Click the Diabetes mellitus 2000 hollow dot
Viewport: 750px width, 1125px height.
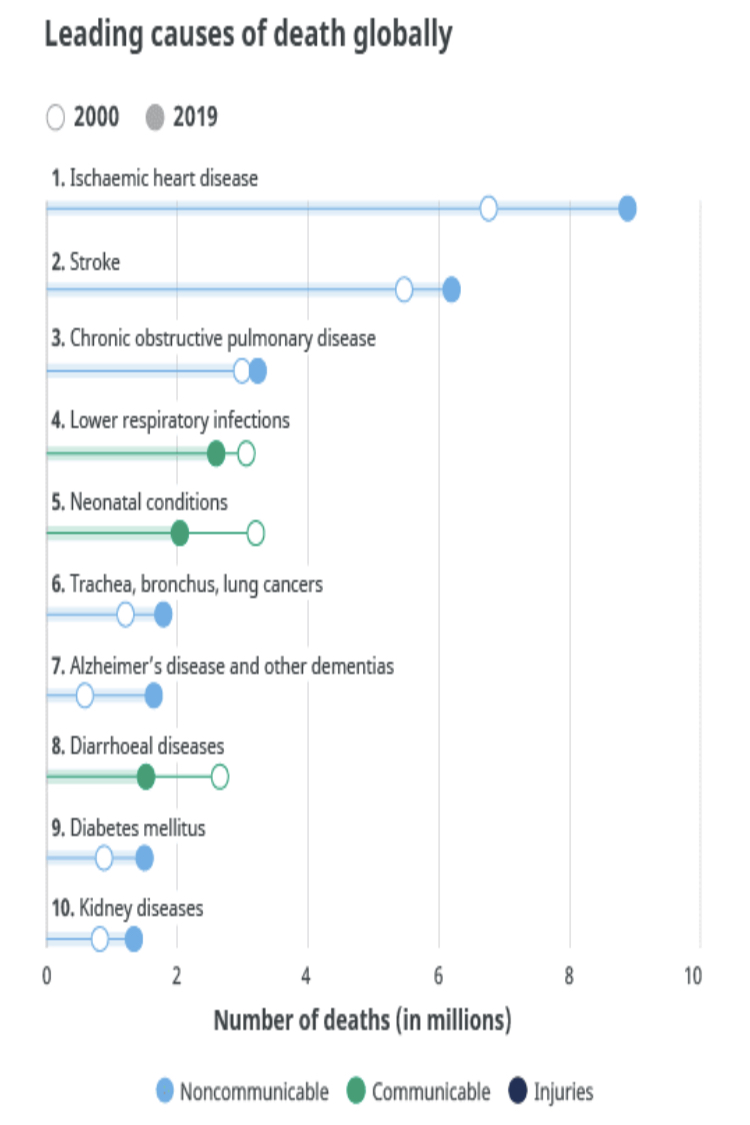104,857
